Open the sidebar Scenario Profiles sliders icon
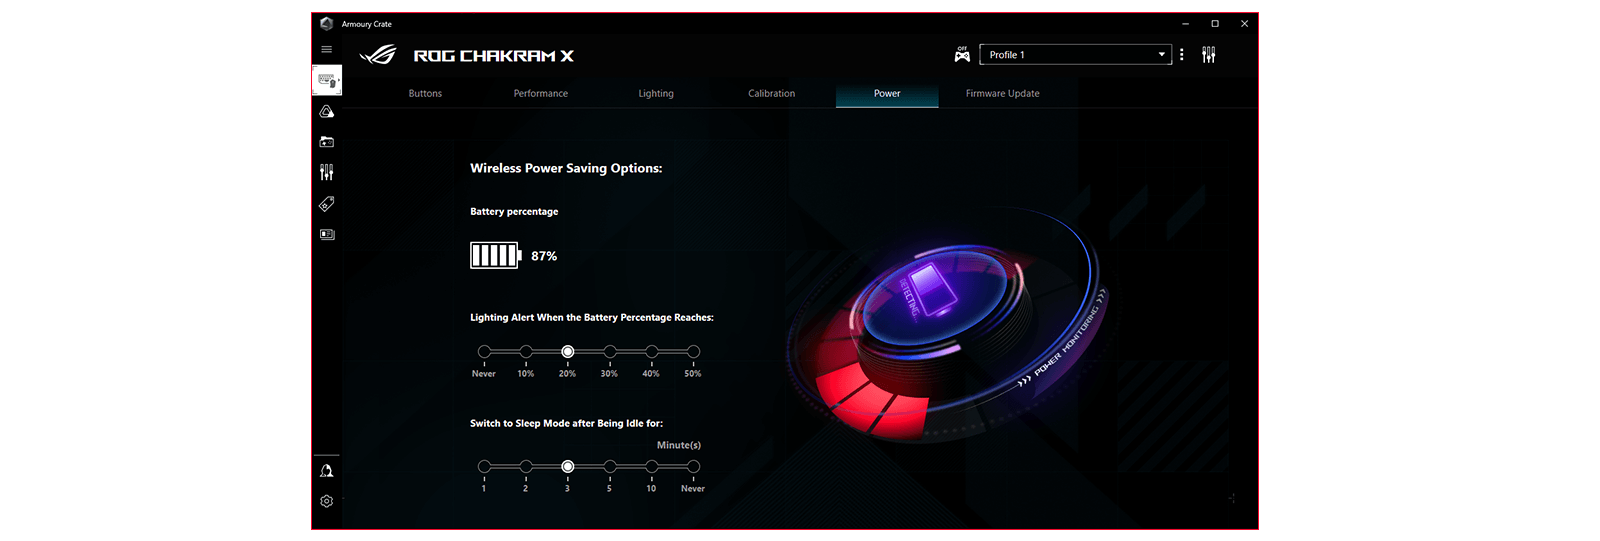1600x541 pixels. 327,173
